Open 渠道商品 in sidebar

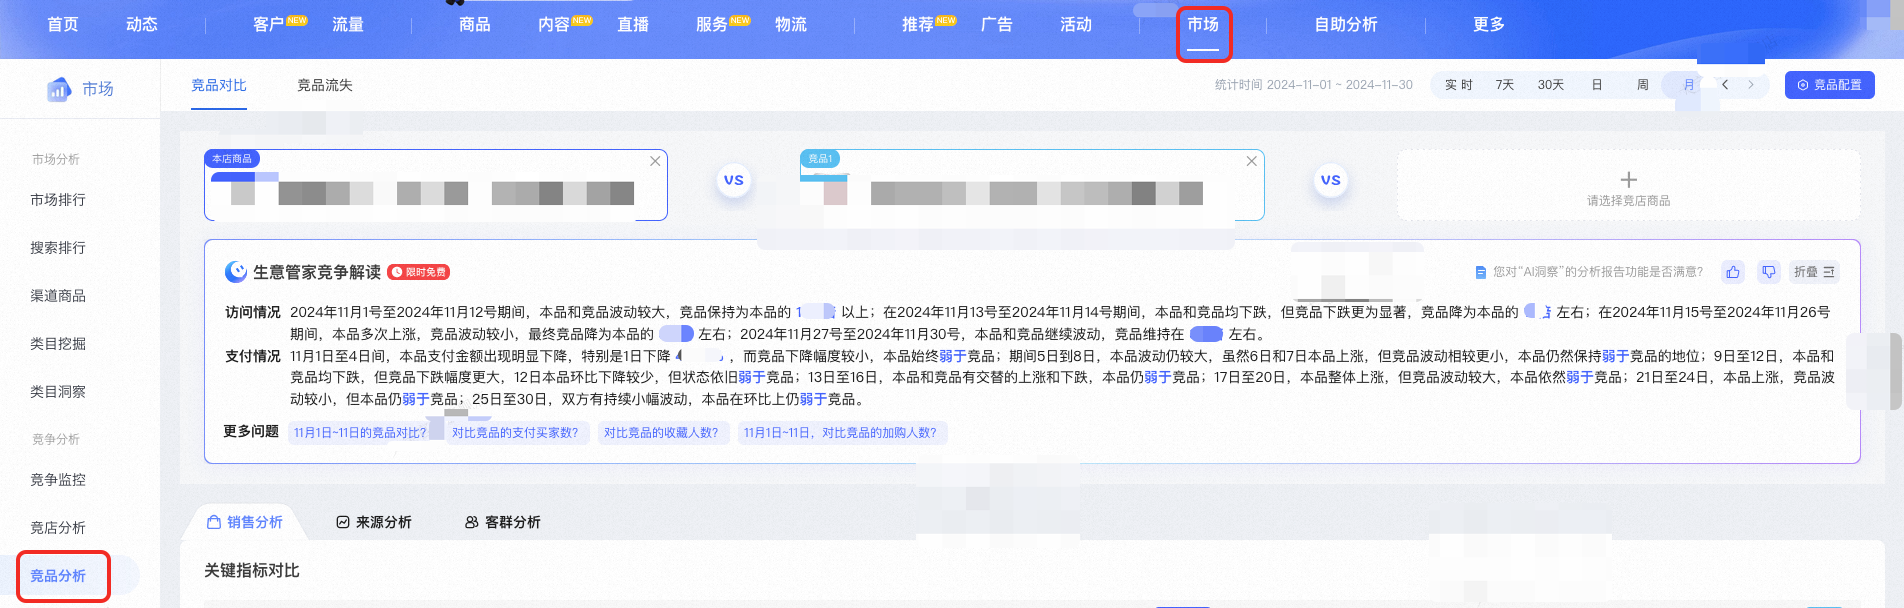tap(58, 296)
